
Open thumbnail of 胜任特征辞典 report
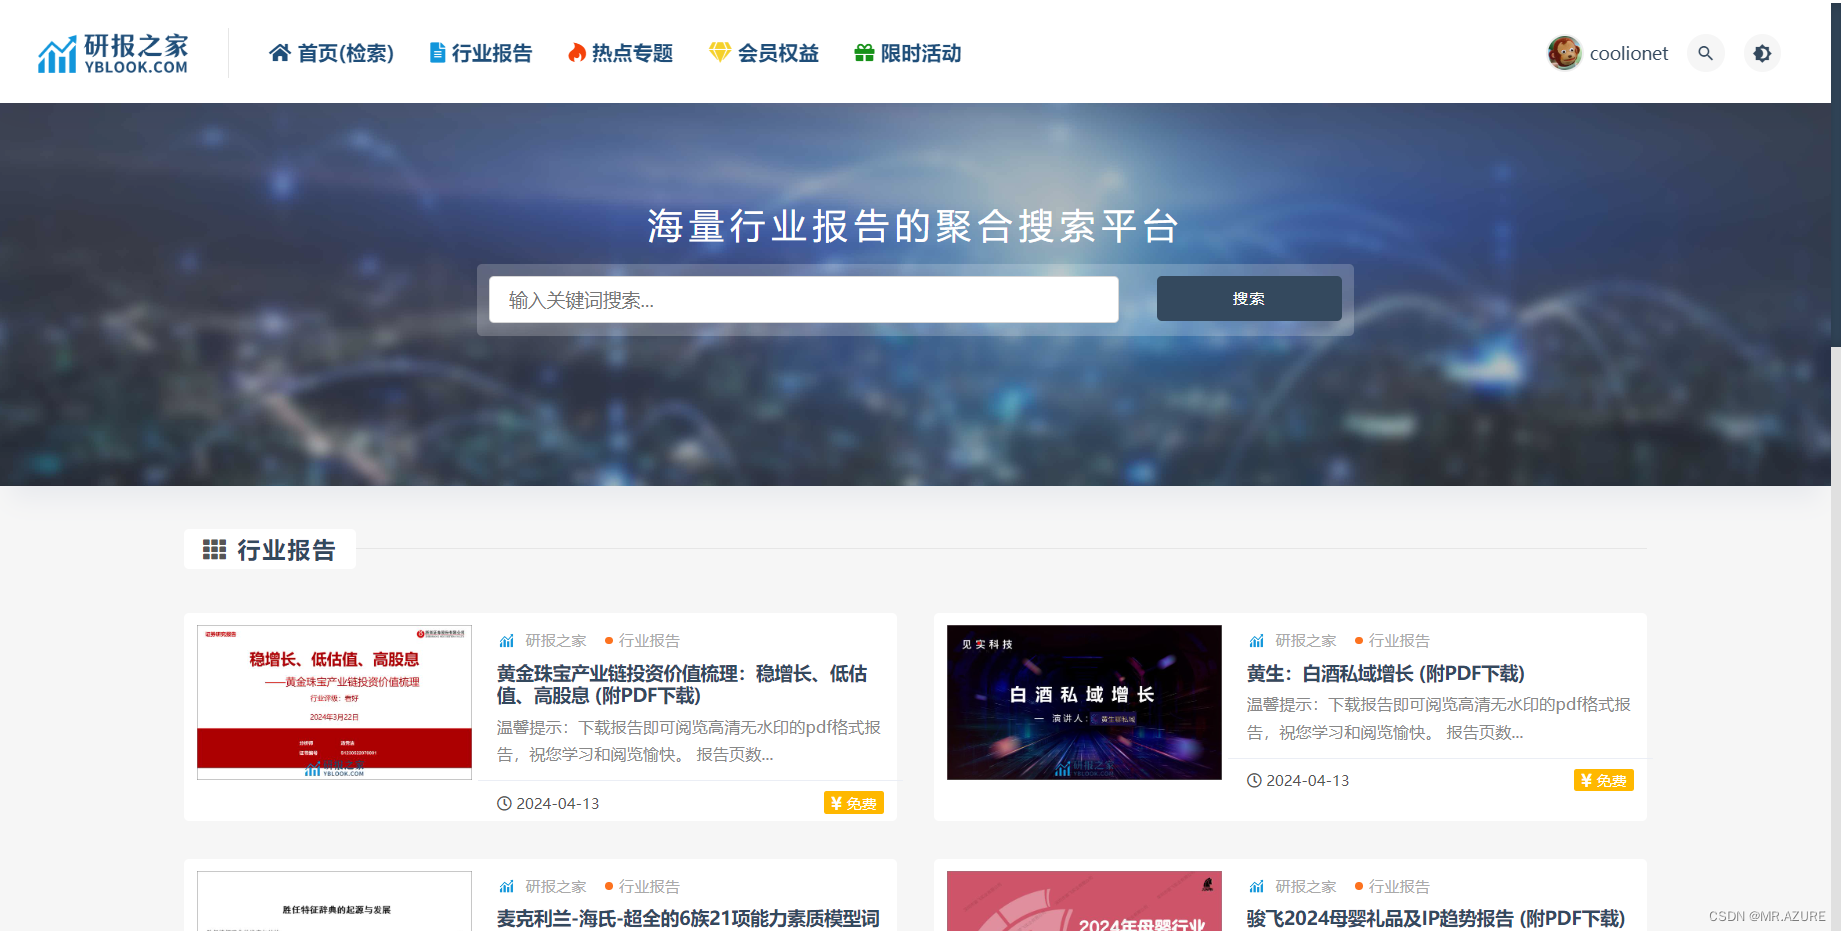tap(334, 901)
